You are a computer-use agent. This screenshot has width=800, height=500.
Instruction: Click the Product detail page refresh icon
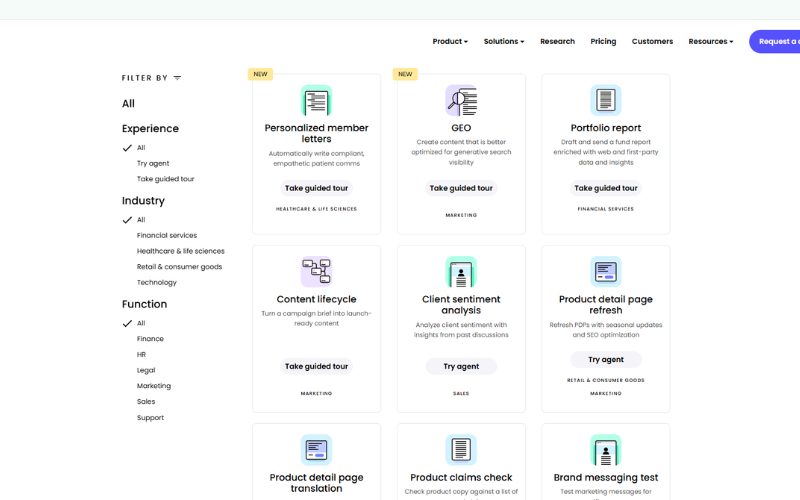coord(606,271)
